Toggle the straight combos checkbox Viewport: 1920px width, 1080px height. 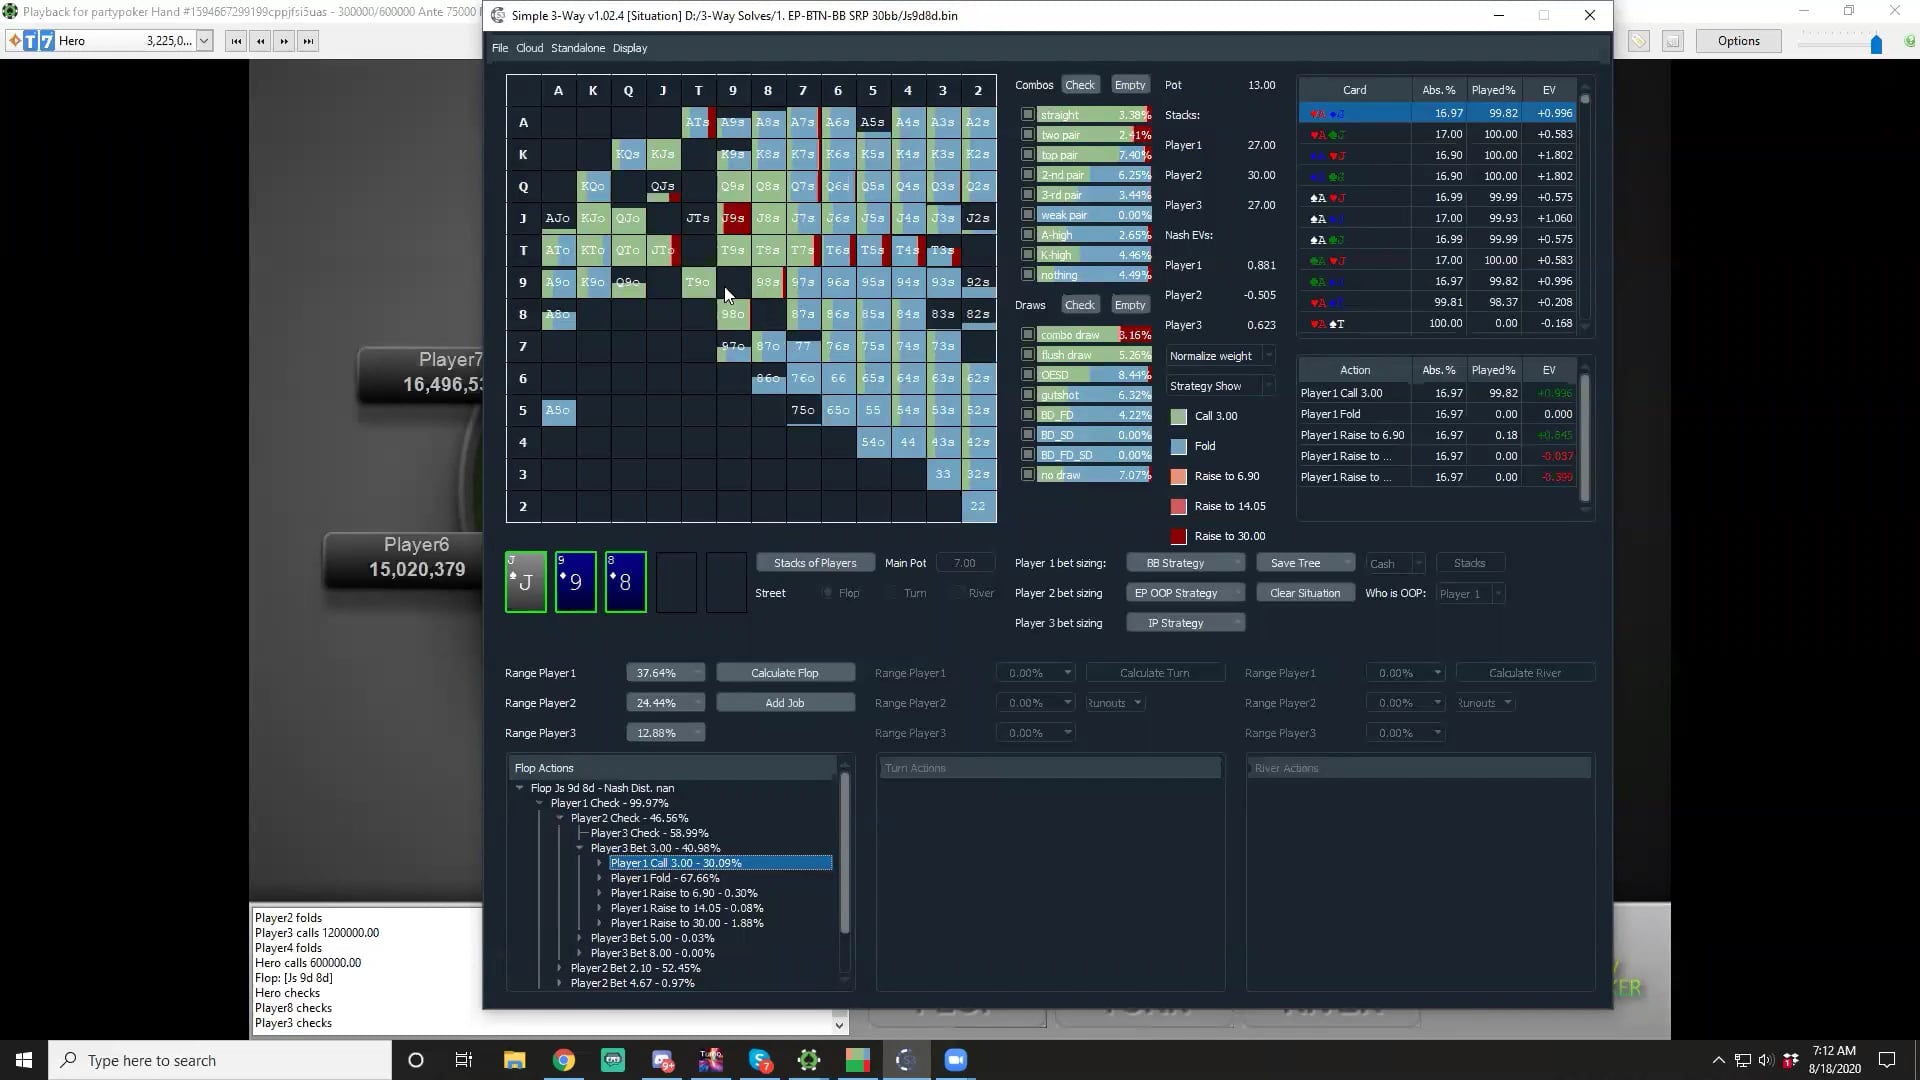point(1027,115)
